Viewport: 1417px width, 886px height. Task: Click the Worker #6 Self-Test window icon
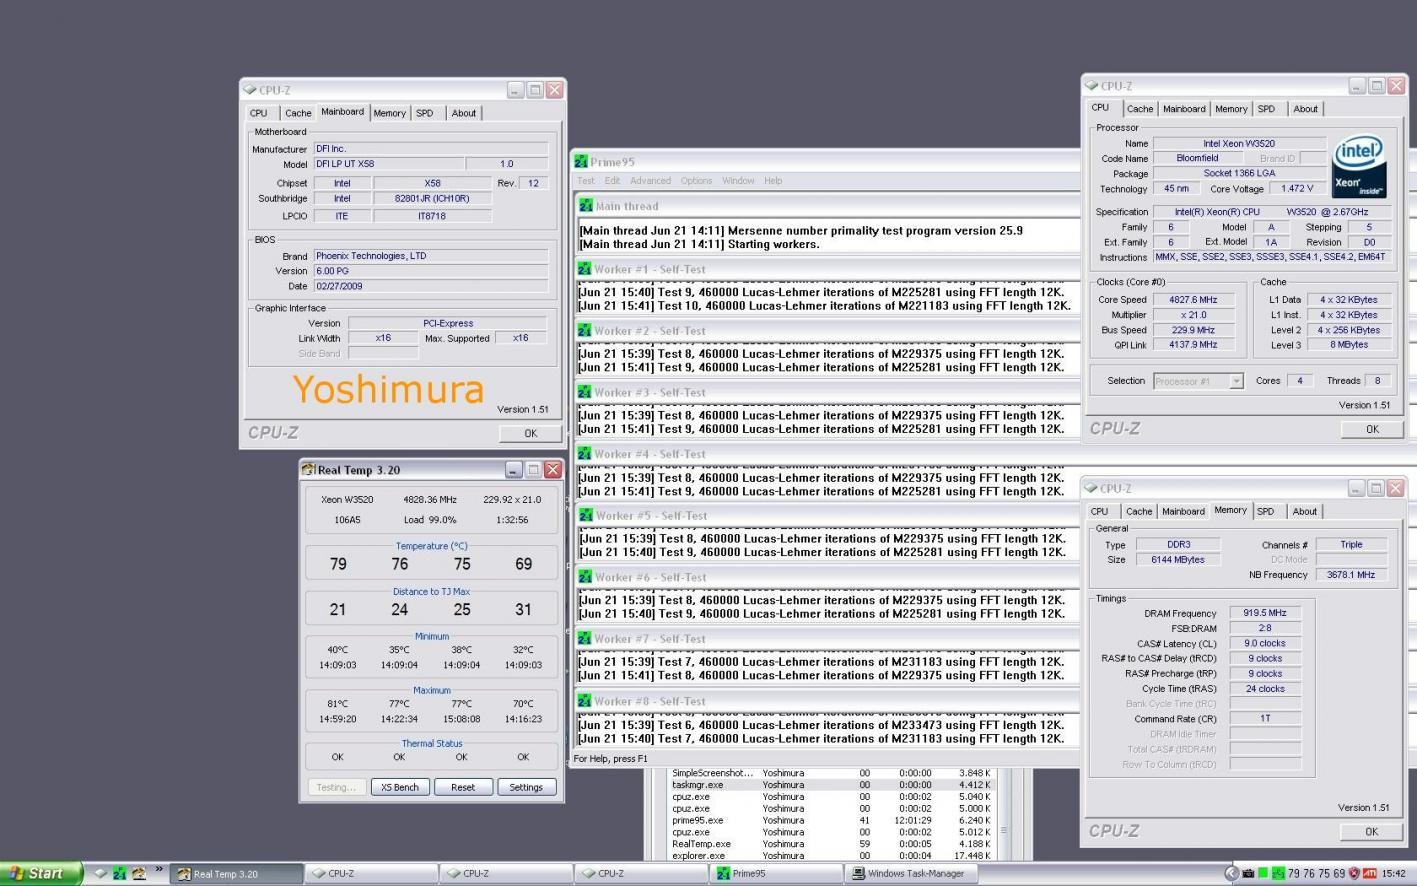585,577
